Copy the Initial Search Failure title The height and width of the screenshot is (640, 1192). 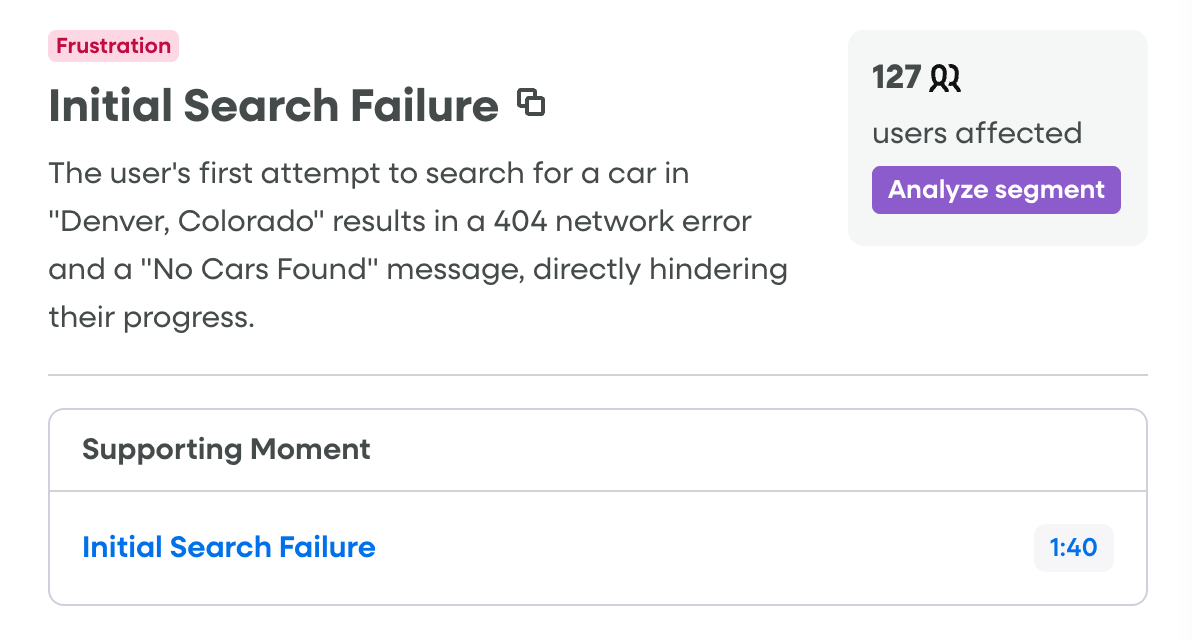[x=531, y=102]
